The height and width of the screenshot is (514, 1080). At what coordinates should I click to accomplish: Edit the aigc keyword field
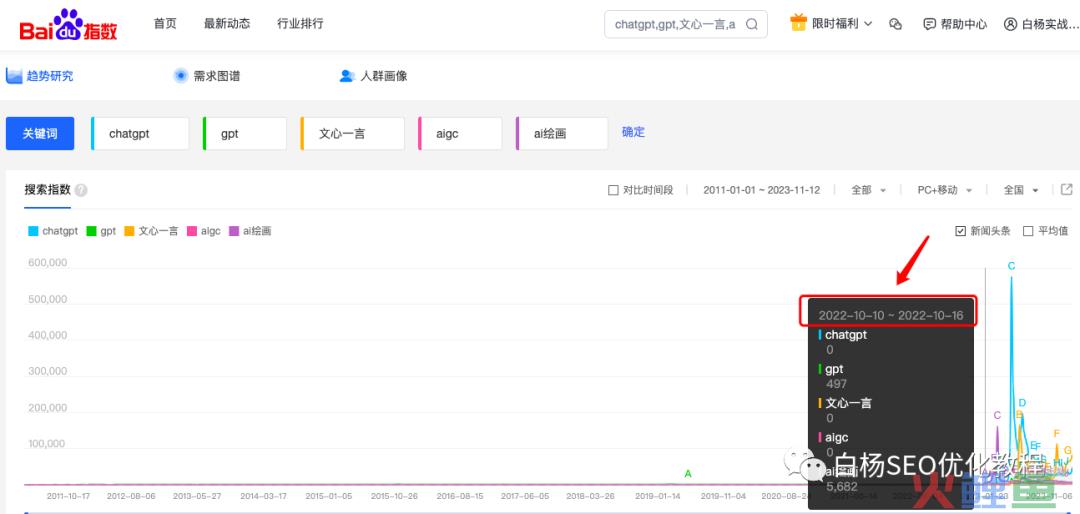459,134
